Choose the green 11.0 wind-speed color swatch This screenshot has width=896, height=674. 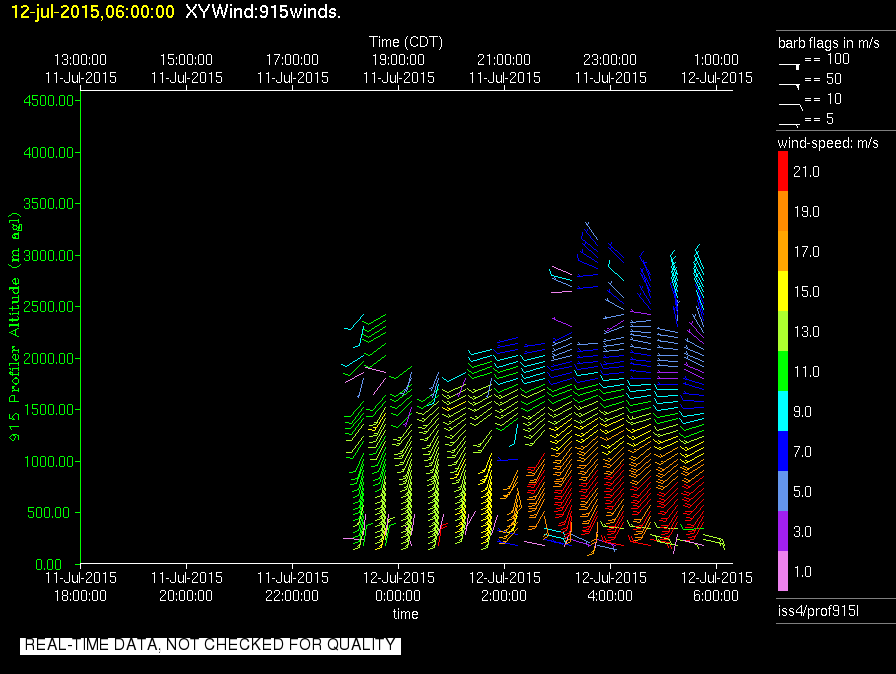pyautogui.click(x=783, y=372)
